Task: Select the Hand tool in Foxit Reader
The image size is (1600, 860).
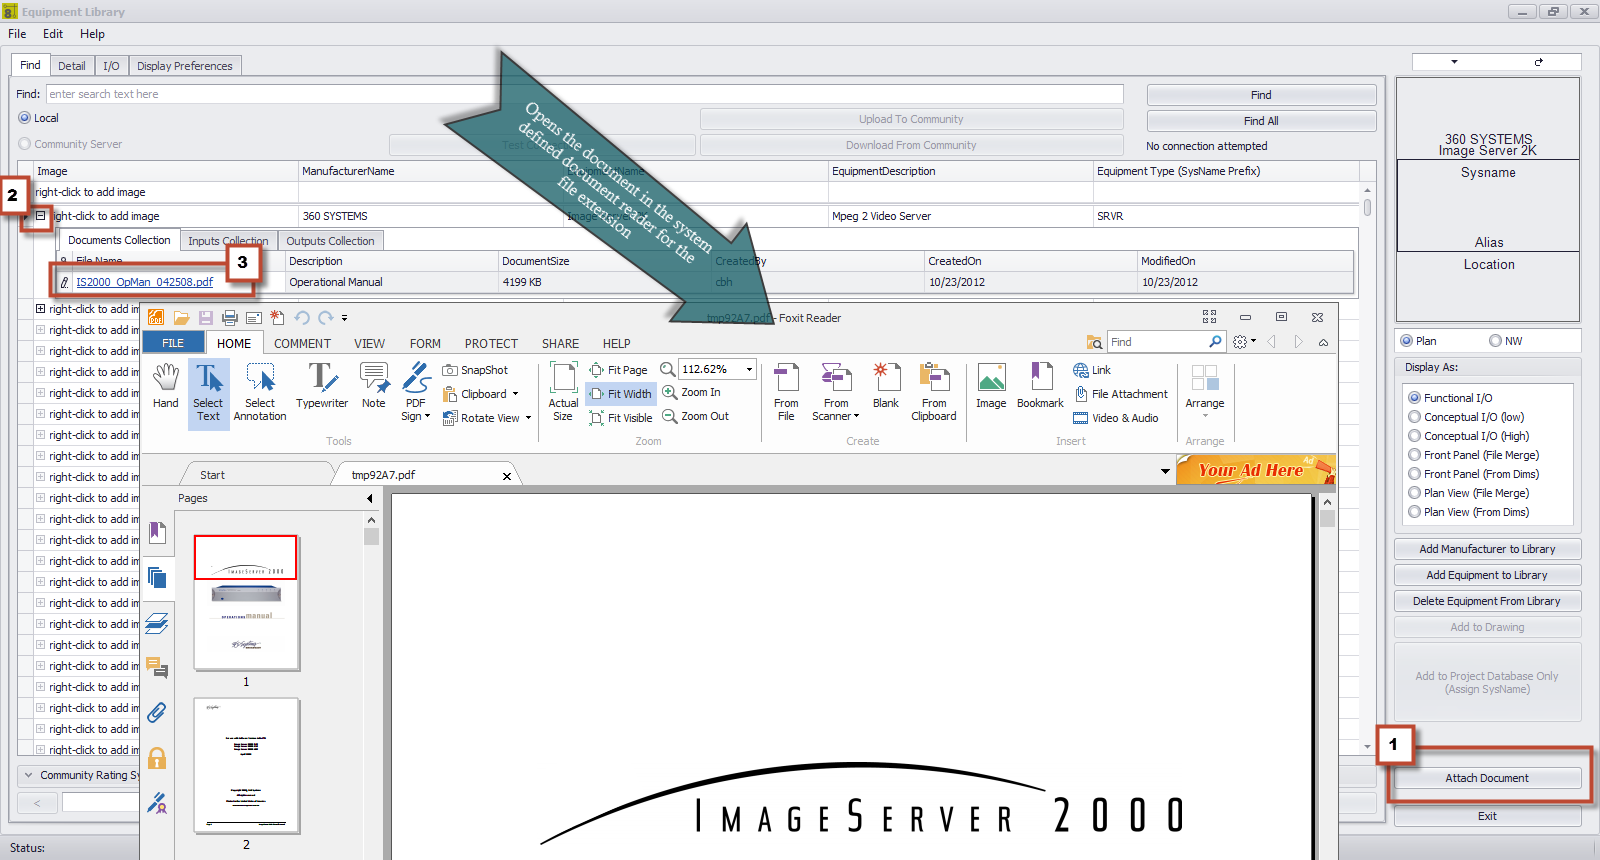Action: coord(166,386)
